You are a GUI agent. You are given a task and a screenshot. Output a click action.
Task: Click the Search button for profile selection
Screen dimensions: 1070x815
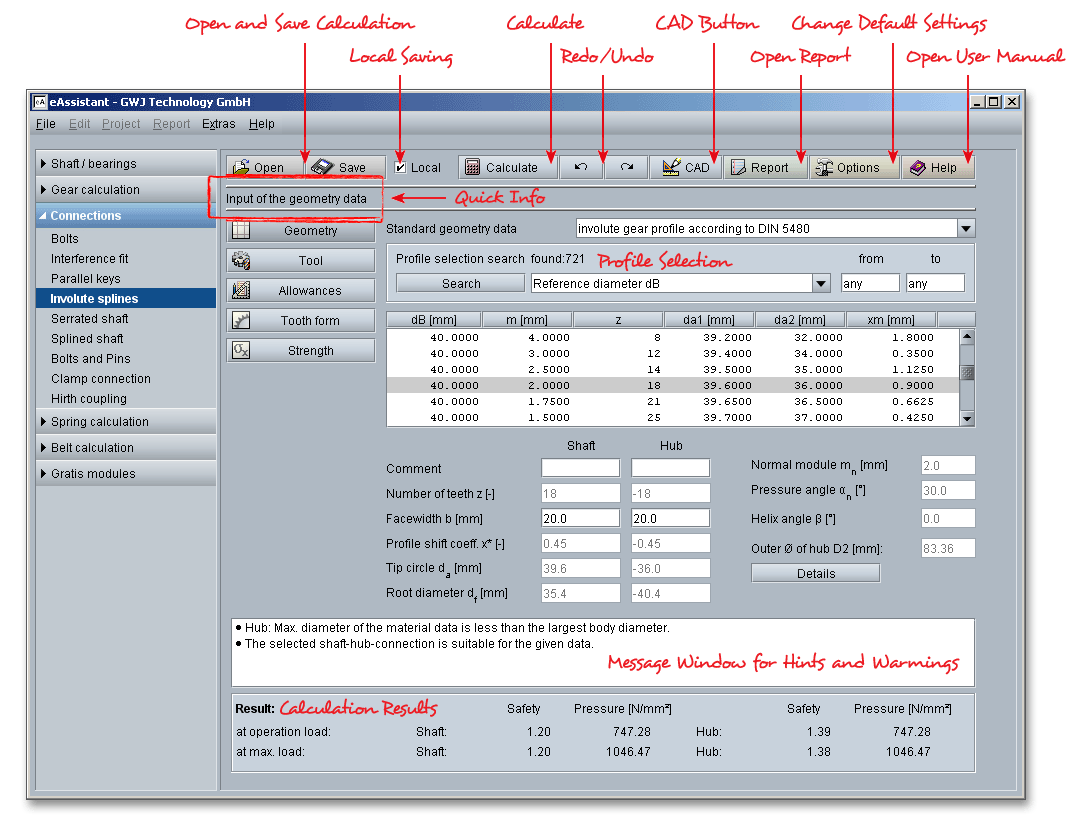(x=461, y=284)
